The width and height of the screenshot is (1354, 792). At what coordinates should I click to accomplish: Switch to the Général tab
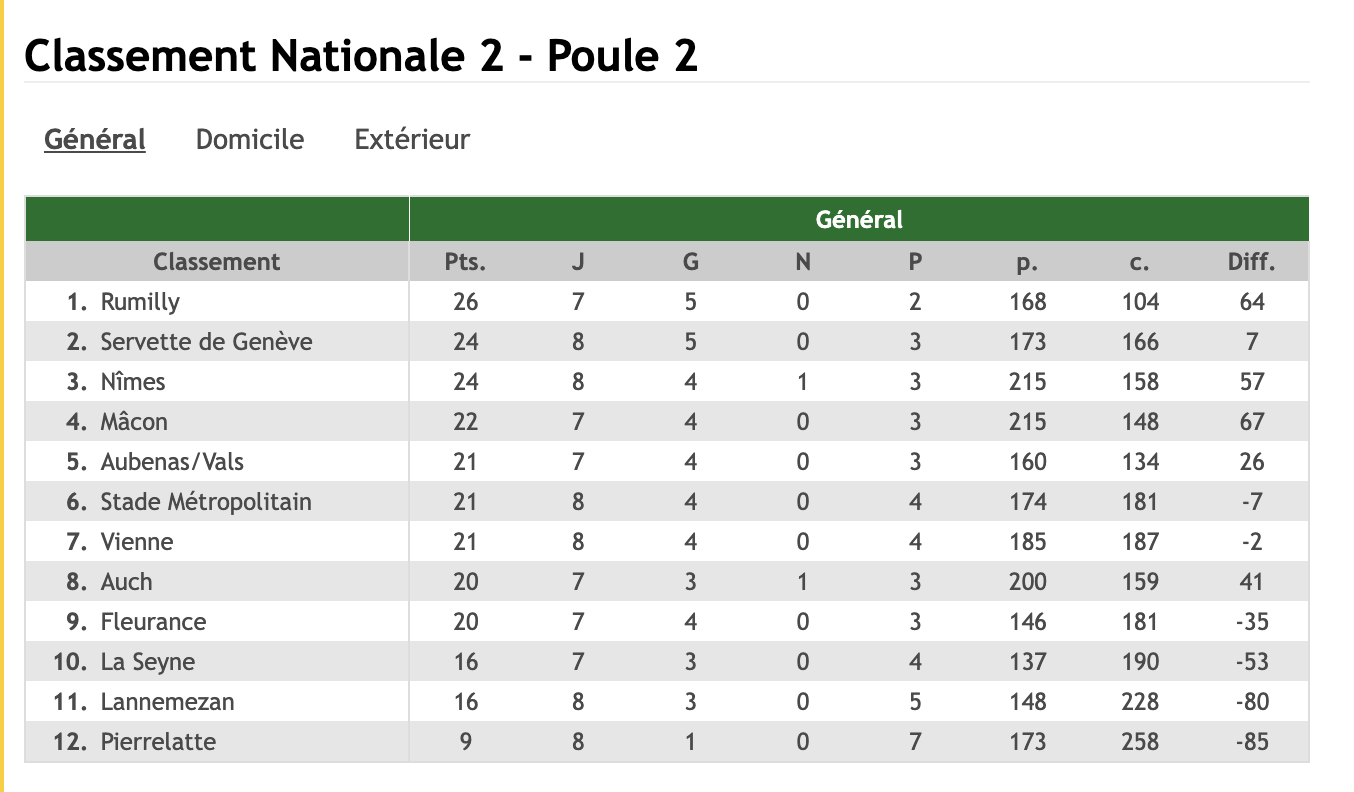pyautogui.click(x=95, y=139)
